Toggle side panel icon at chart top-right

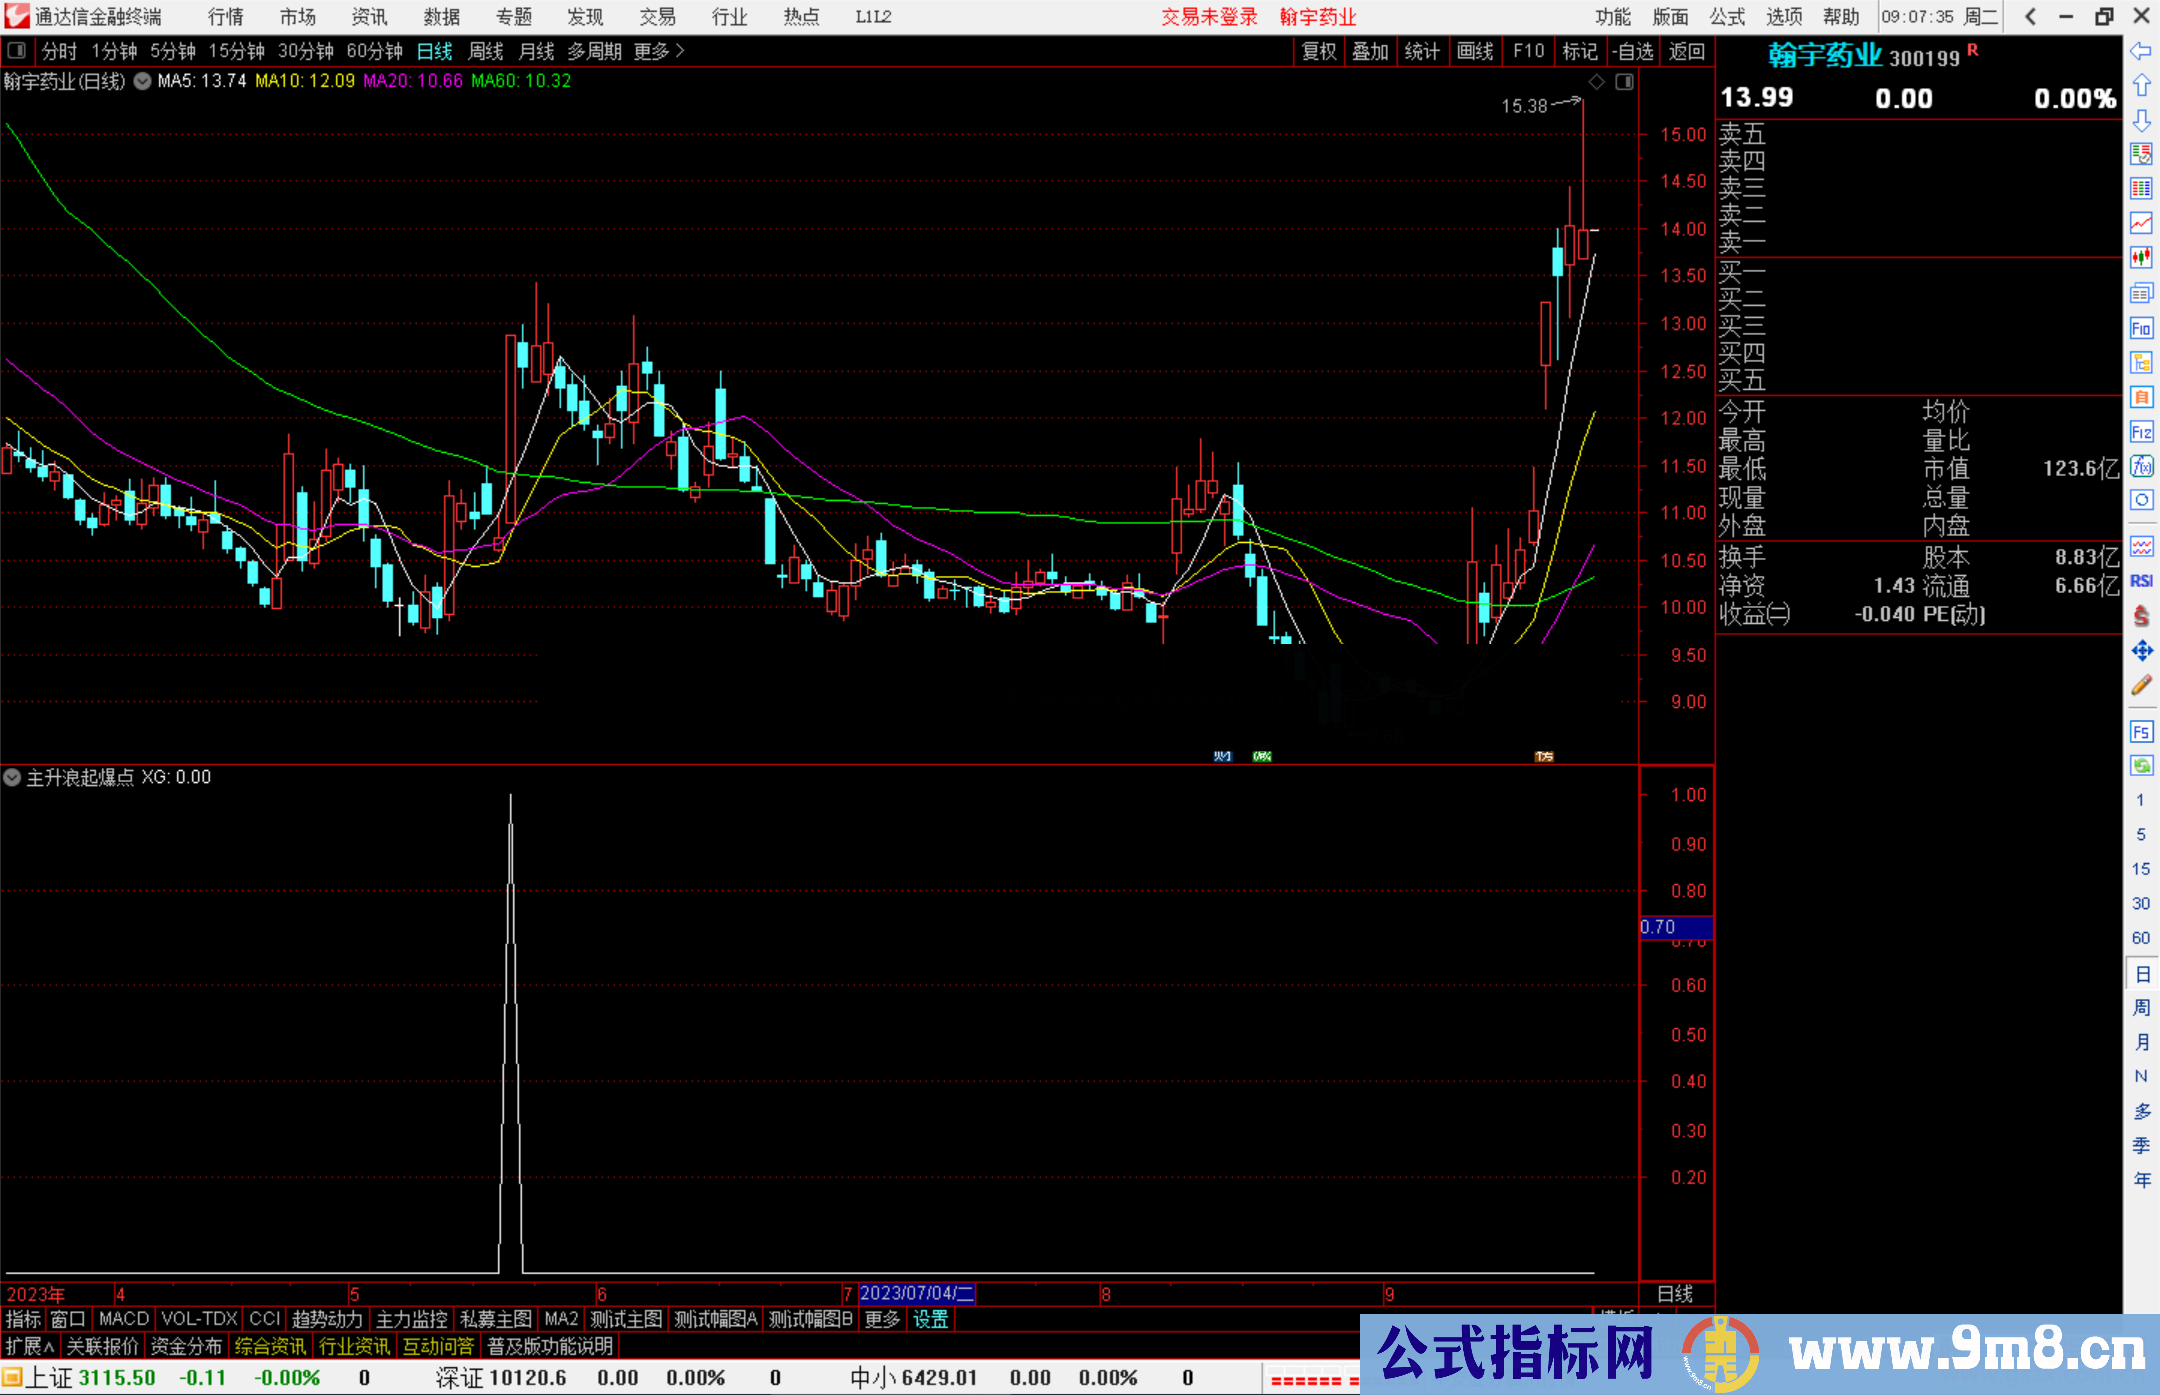(x=1624, y=82)
